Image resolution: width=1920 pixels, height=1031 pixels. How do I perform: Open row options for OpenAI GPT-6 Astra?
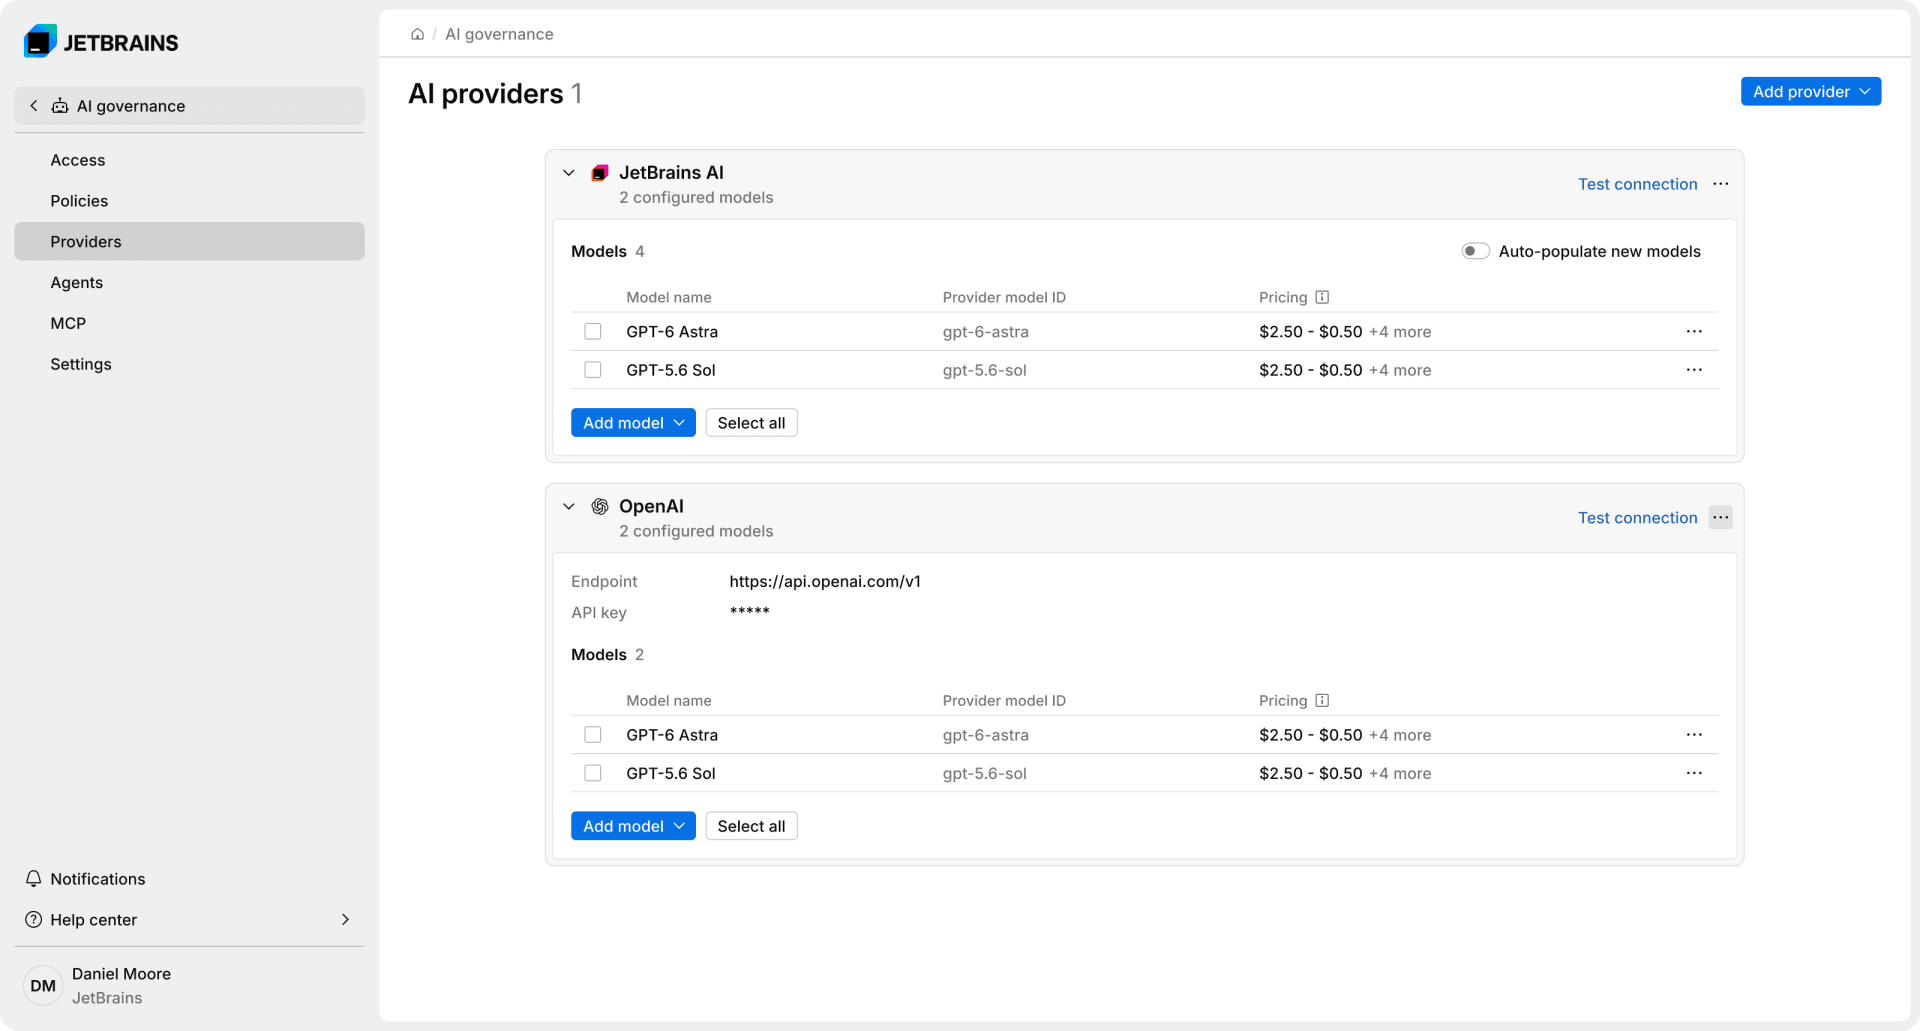1694,735
